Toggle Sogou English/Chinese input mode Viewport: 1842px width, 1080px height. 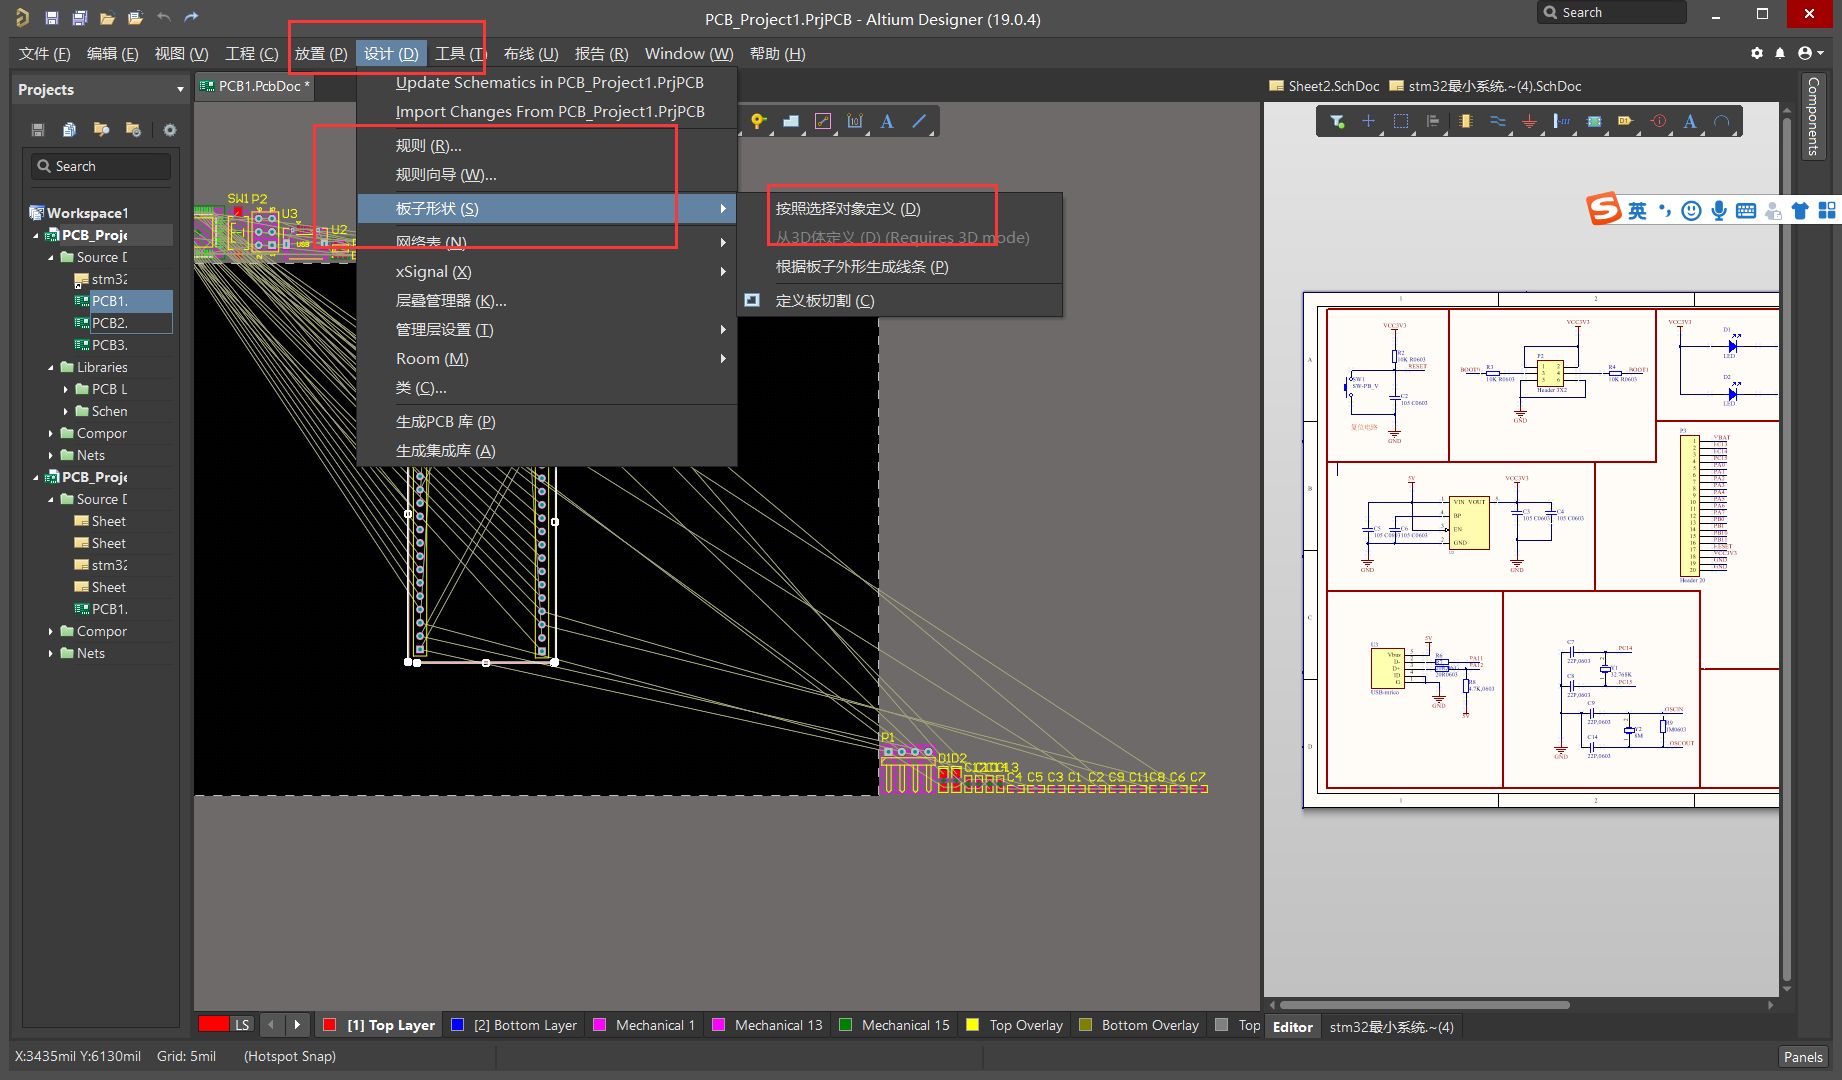coord(1637,210)
